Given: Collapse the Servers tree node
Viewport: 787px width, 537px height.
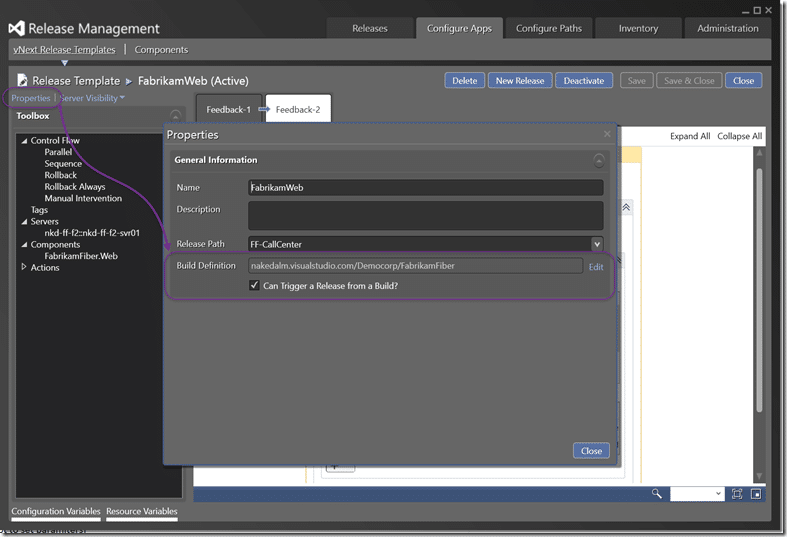Looking at the screenshot, I should click(24, 221).
